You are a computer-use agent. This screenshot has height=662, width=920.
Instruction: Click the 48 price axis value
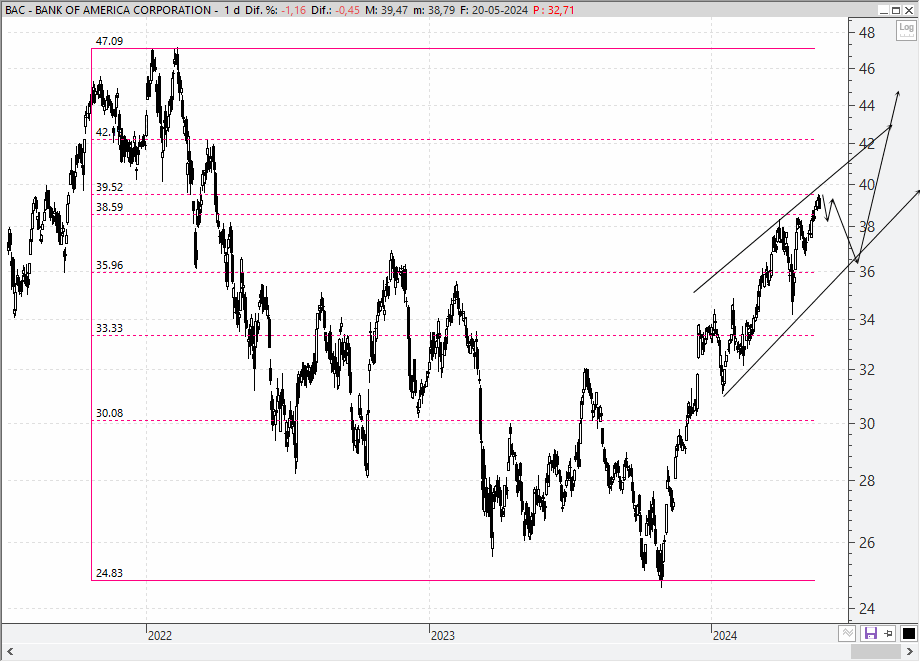[867, 33]
